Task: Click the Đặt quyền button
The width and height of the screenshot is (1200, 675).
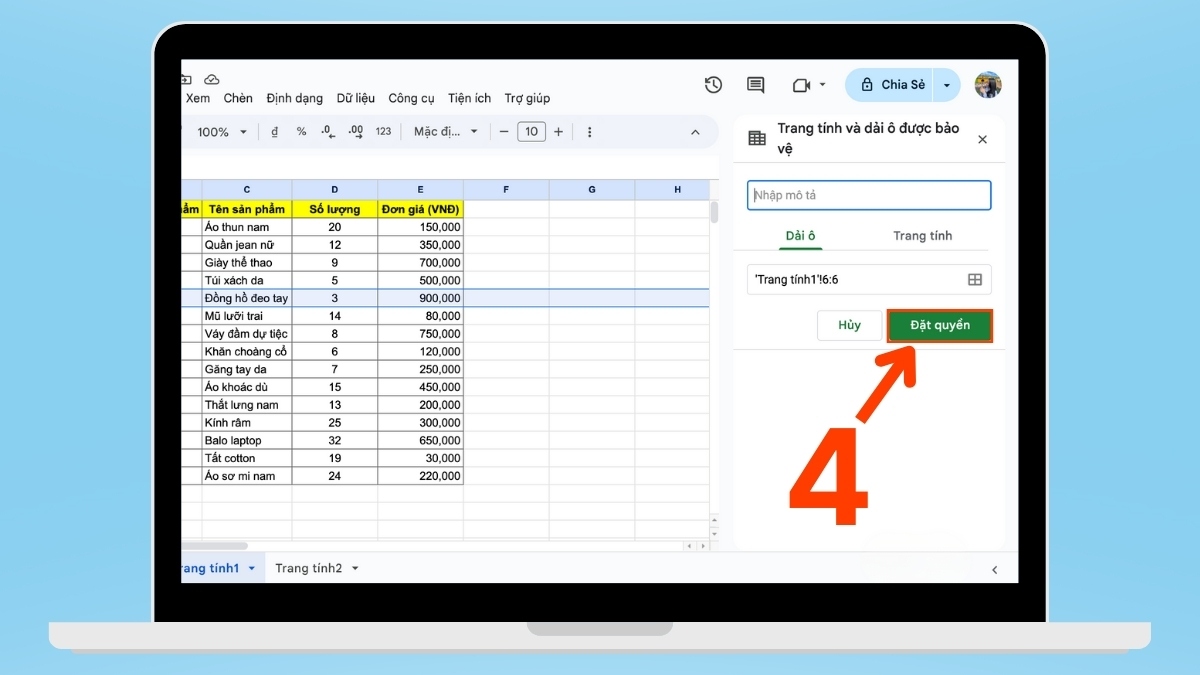Action: 940,326
